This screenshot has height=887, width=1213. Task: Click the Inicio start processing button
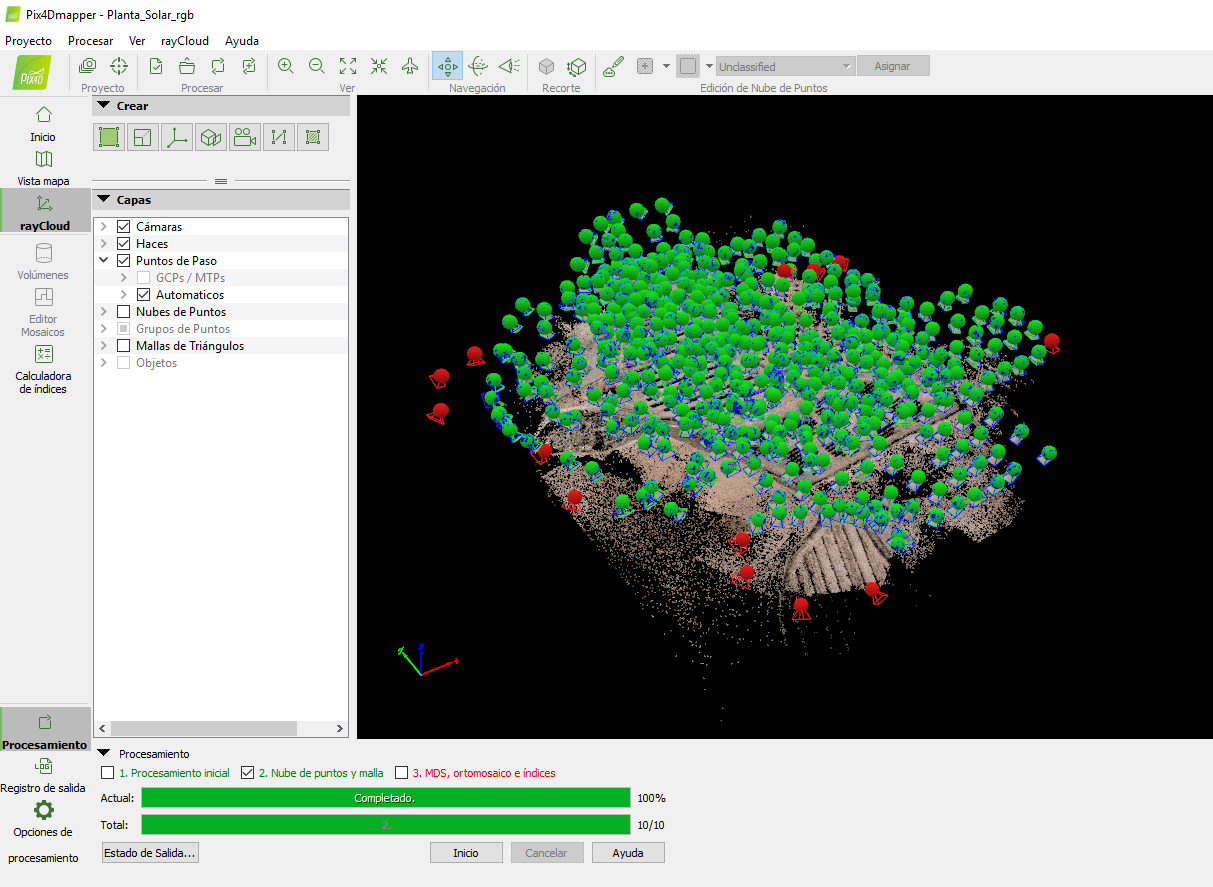[466, 853]
